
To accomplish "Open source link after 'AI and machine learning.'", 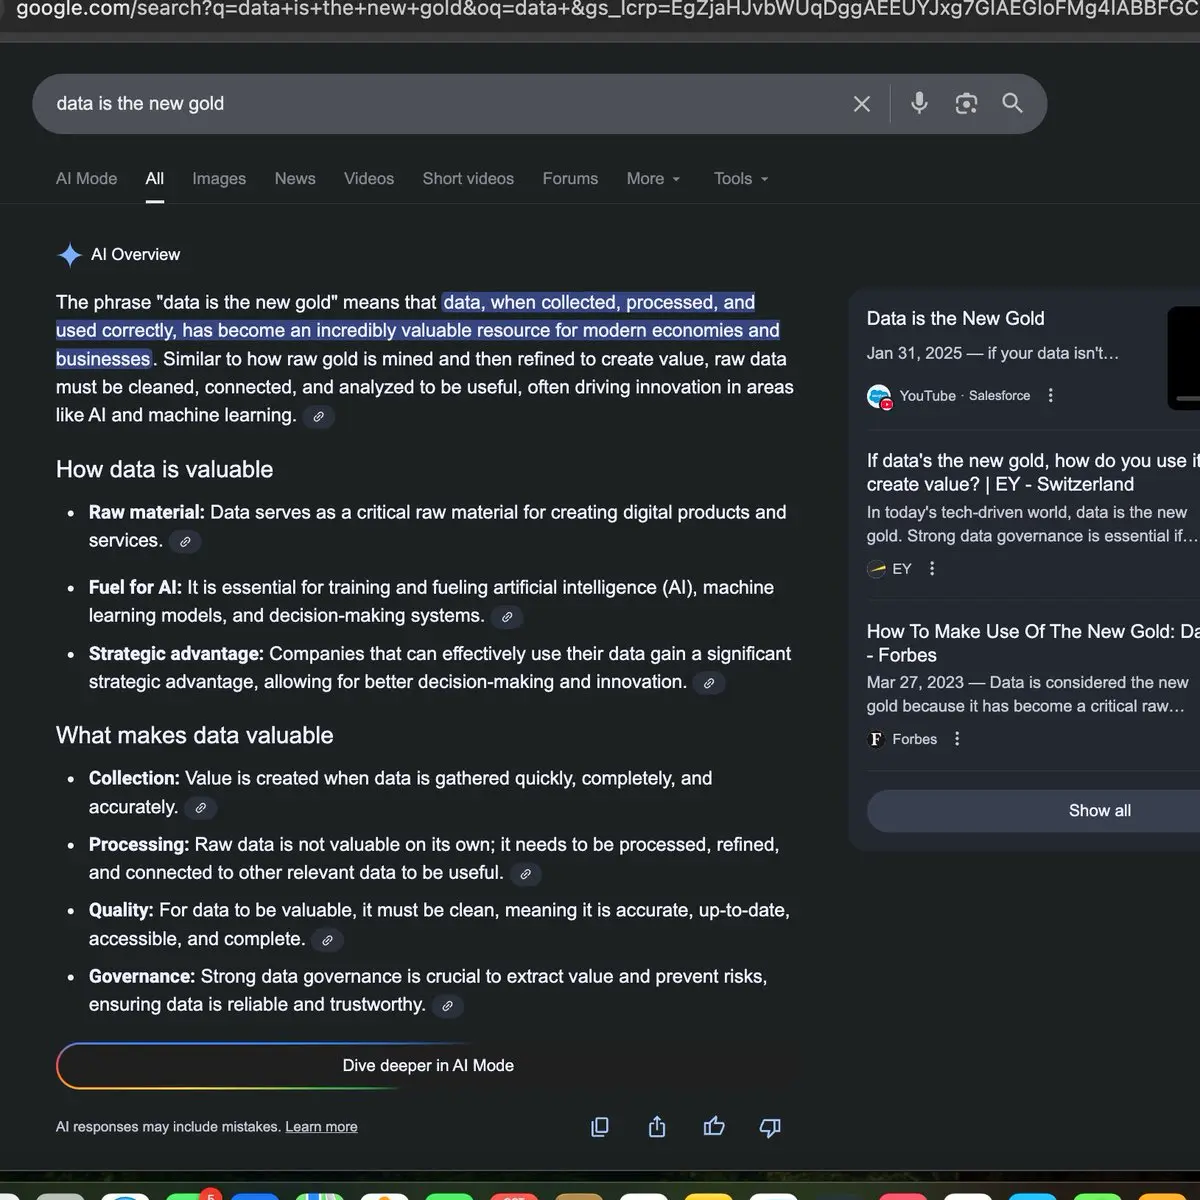I will [319, 416].
